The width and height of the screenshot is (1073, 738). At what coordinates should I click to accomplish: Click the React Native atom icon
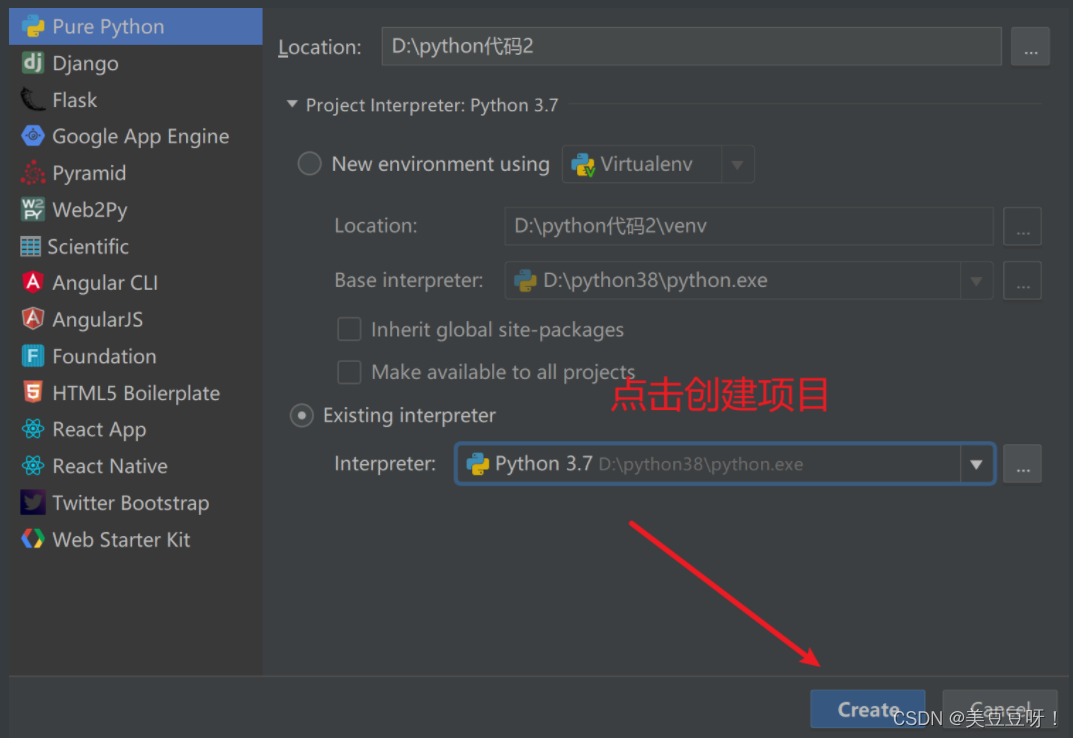tap(33, 466)
